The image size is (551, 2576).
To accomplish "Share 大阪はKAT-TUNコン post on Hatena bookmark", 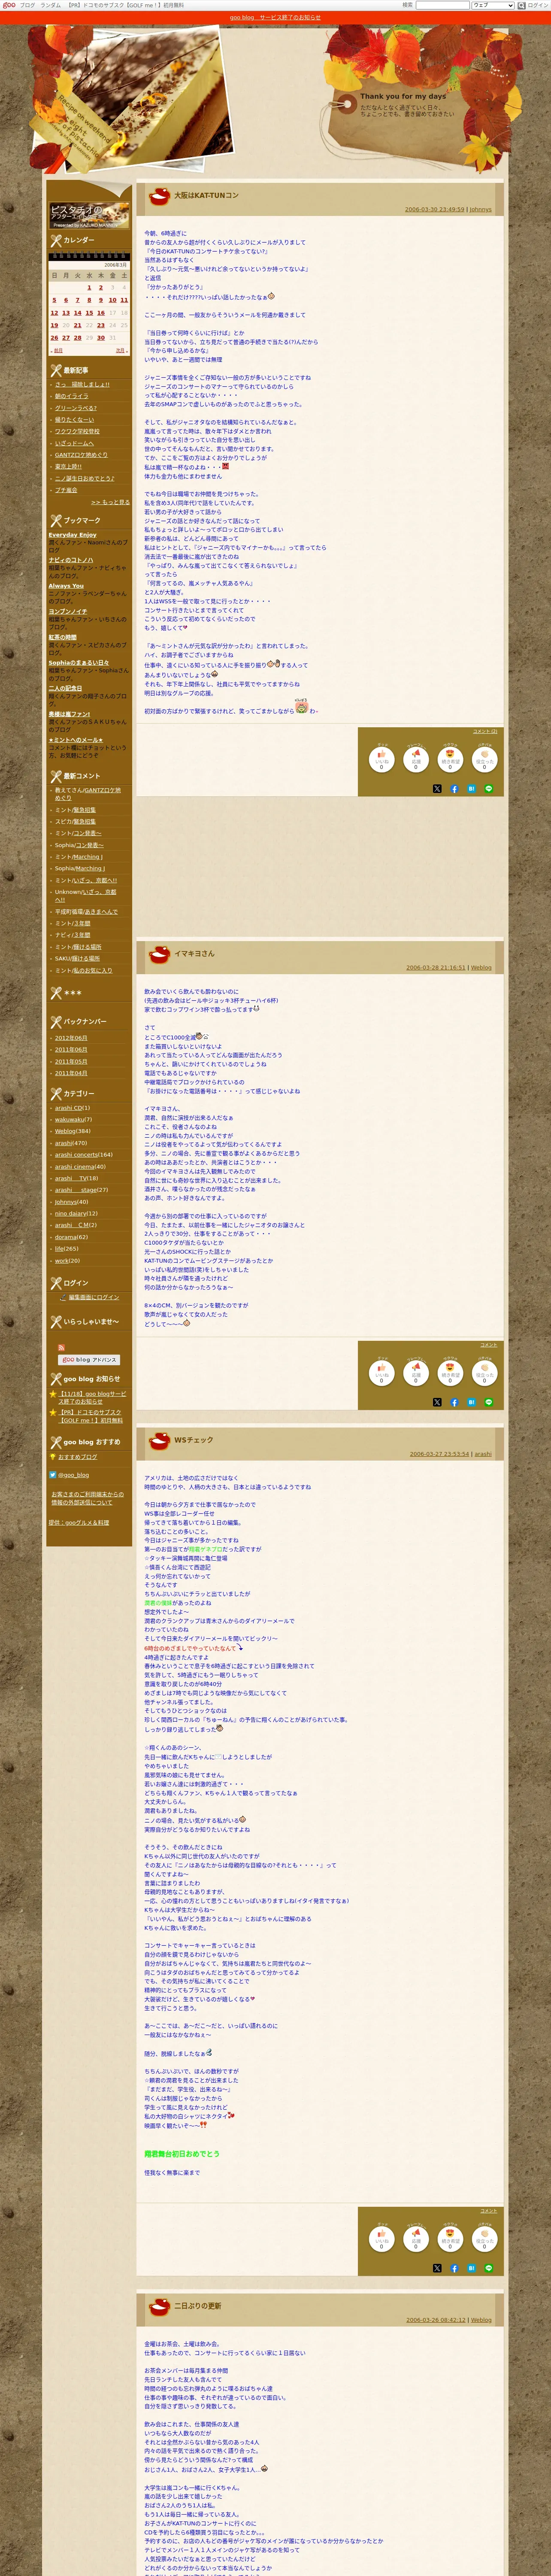I will click(471, 789).
